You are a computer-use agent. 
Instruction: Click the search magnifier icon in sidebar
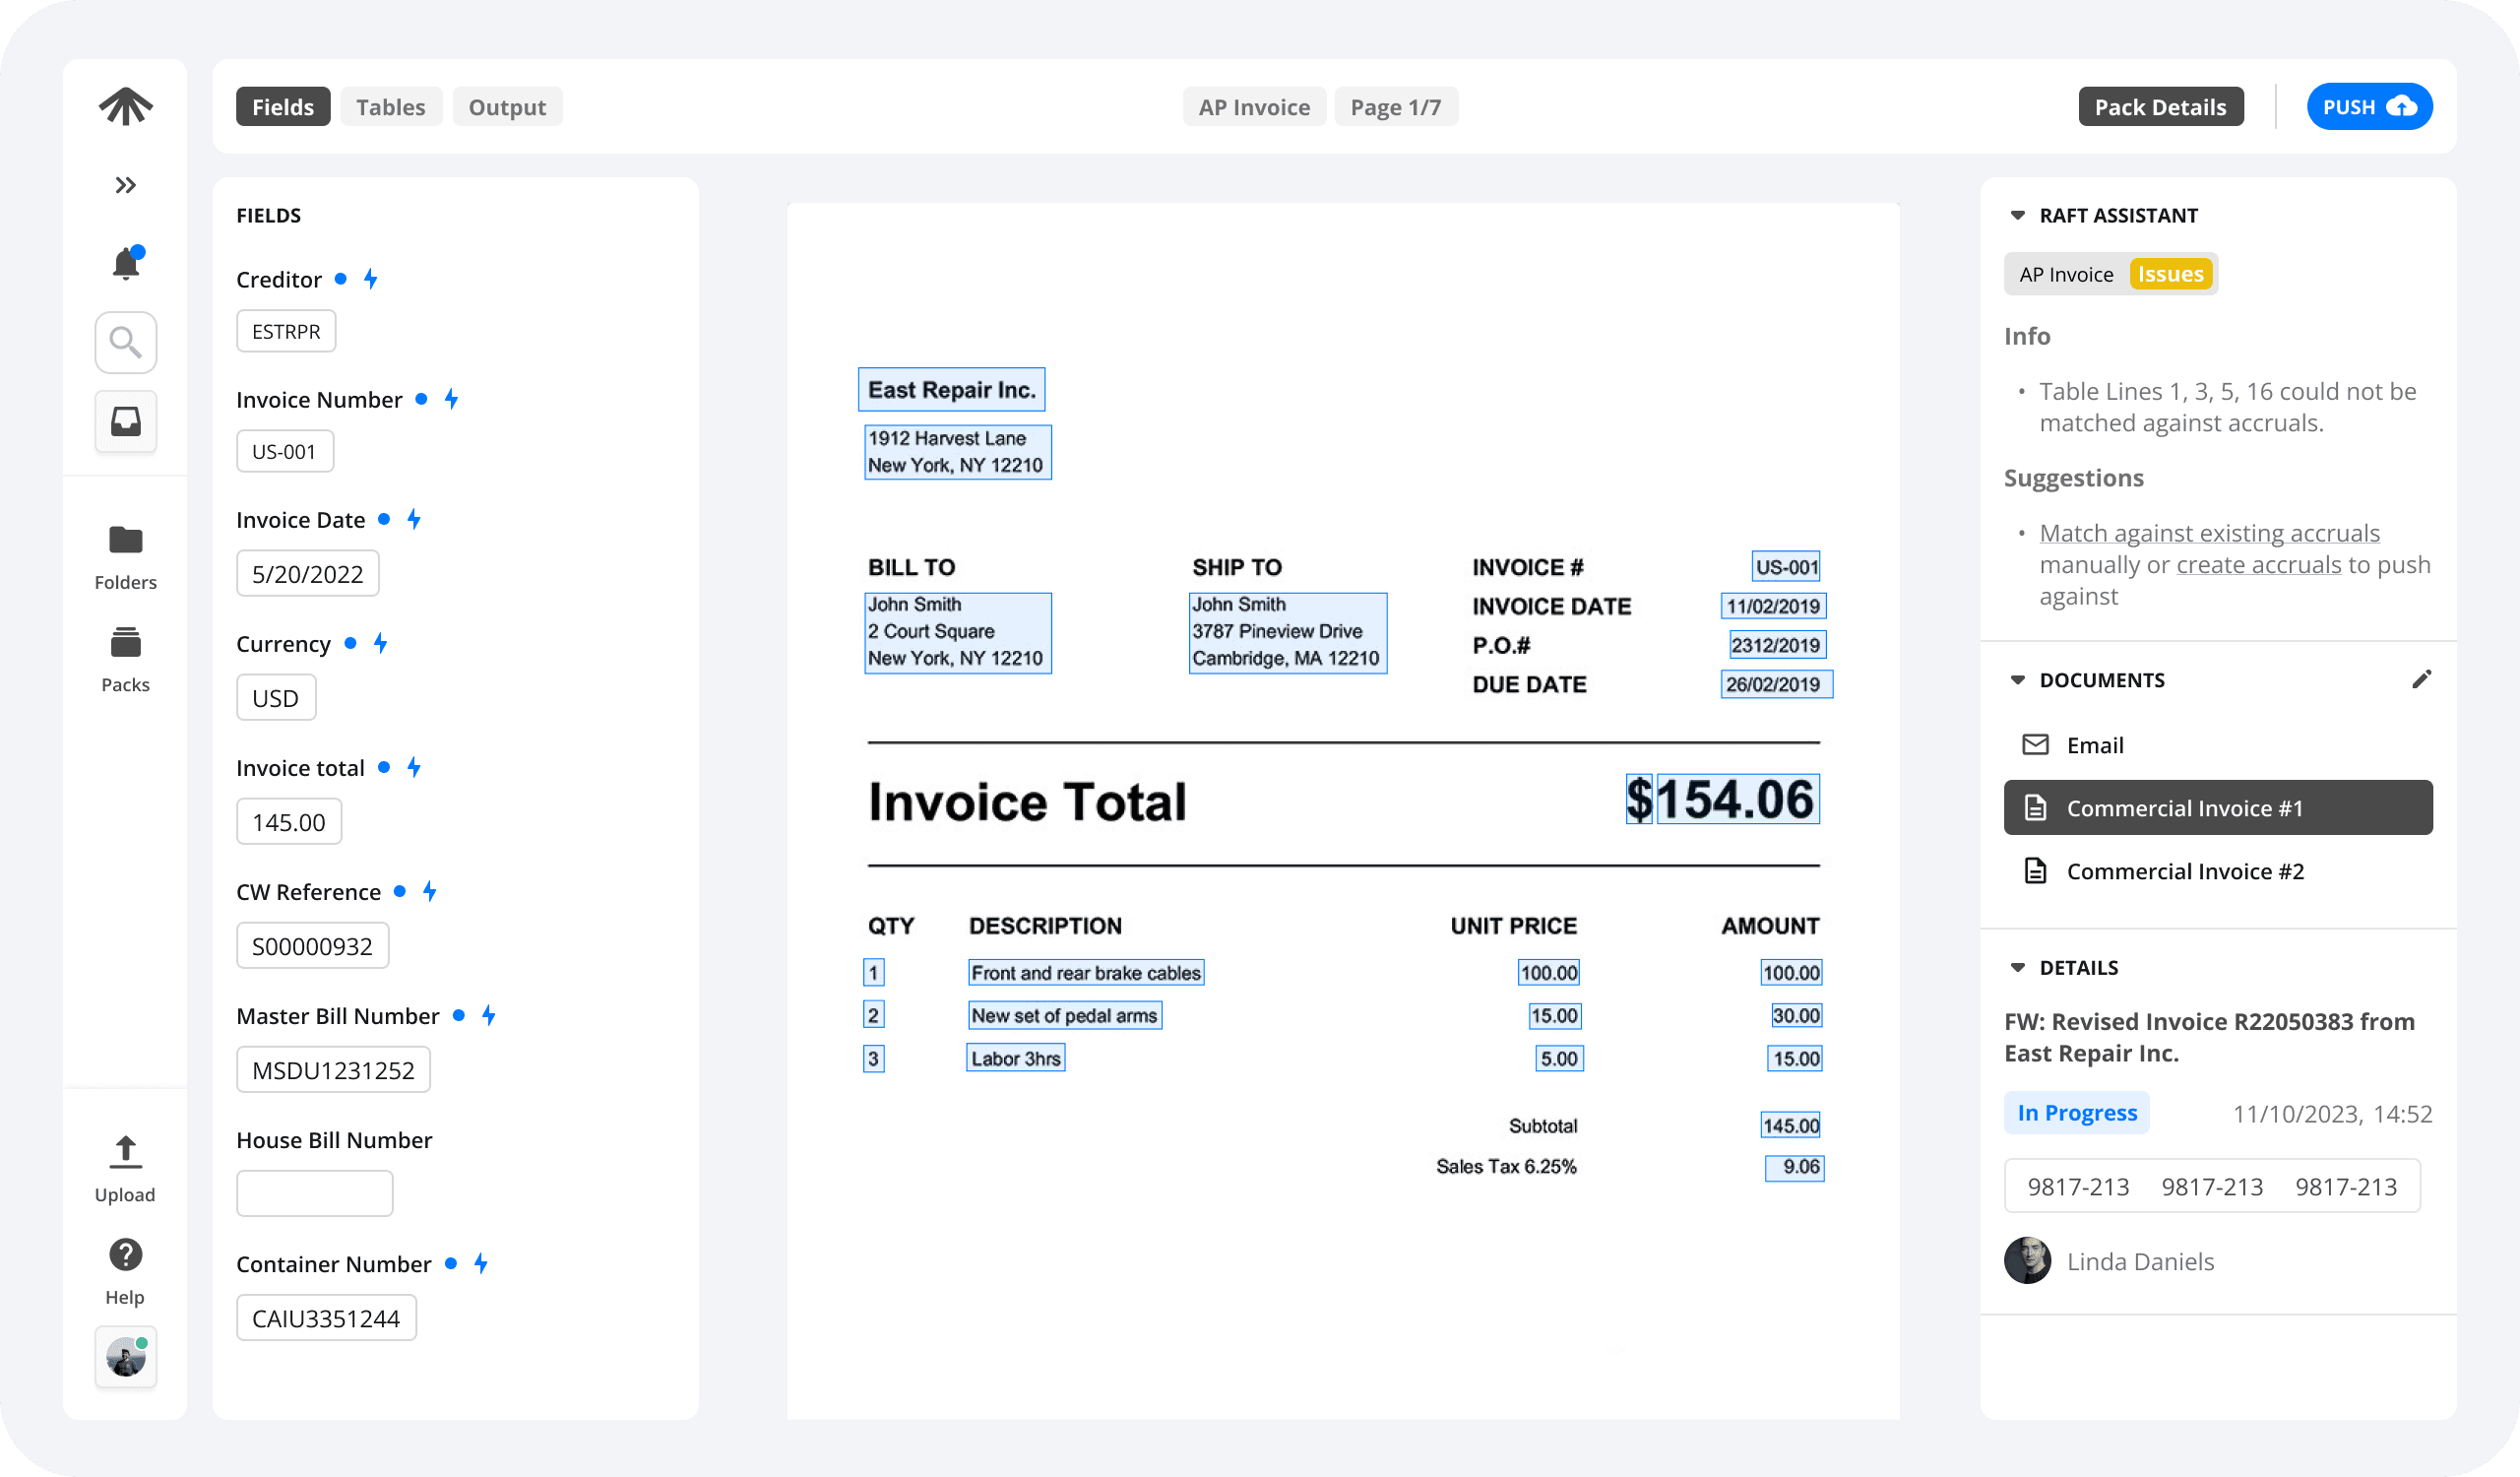pos(125,342)
